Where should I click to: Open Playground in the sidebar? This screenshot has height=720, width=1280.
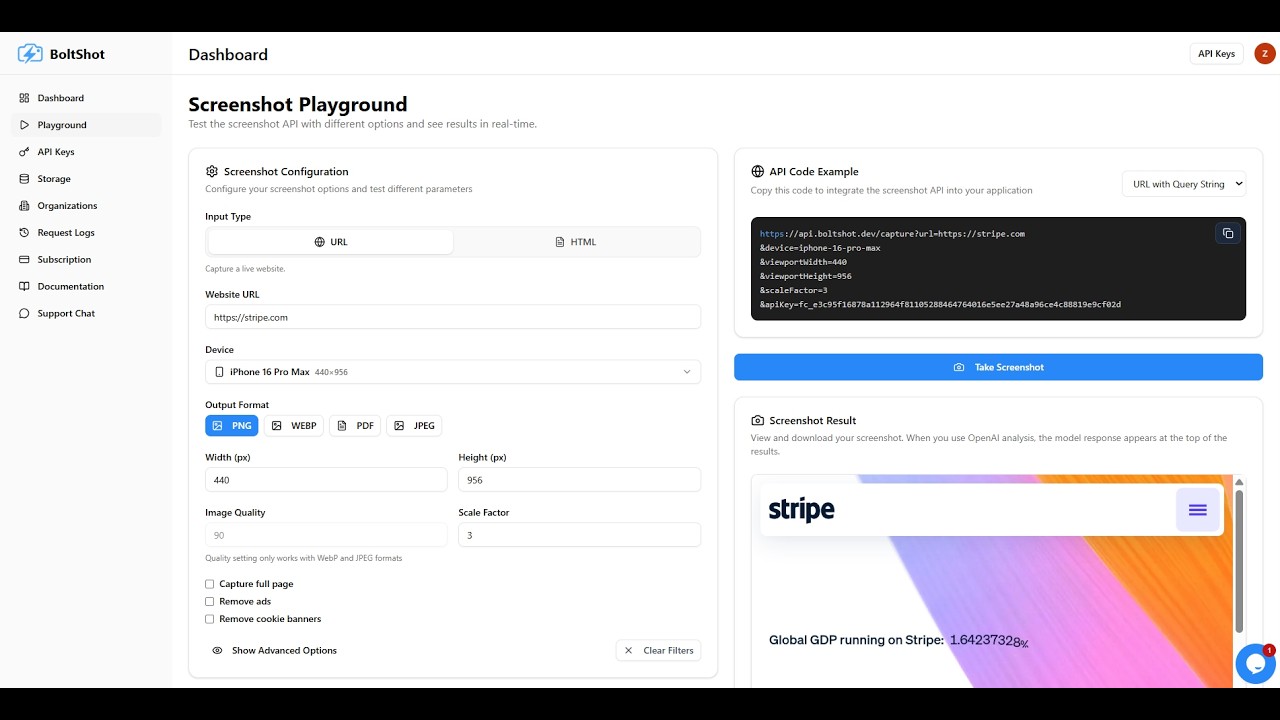pos(86,125)
